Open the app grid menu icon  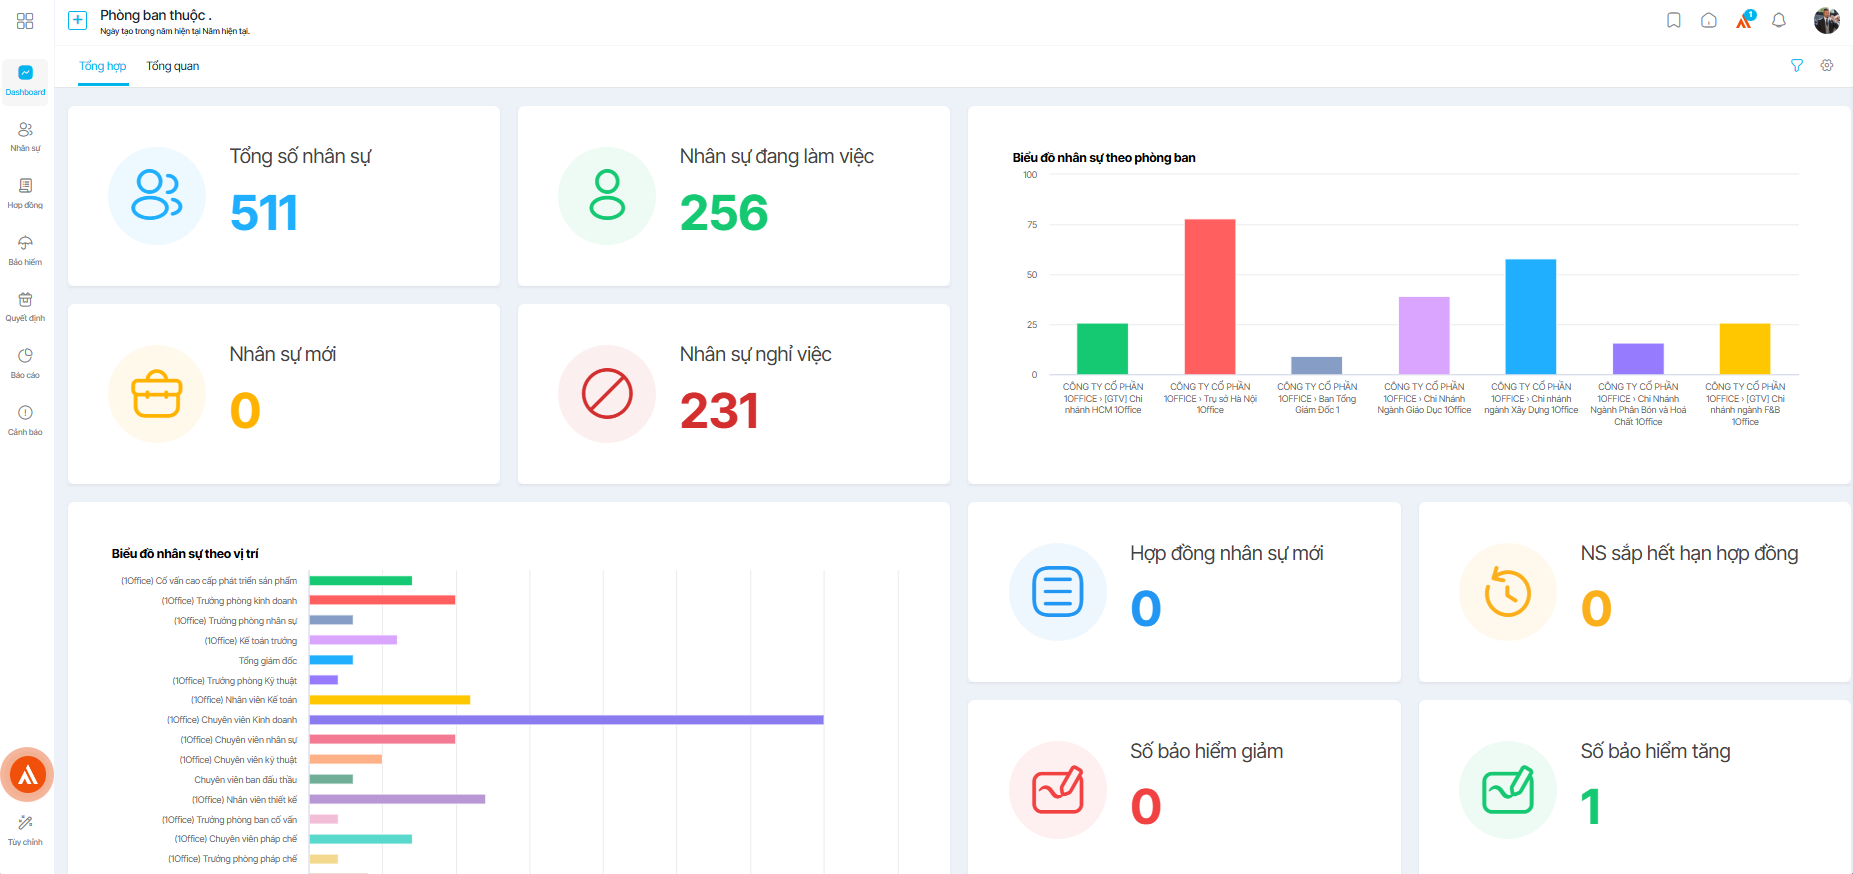25,21
